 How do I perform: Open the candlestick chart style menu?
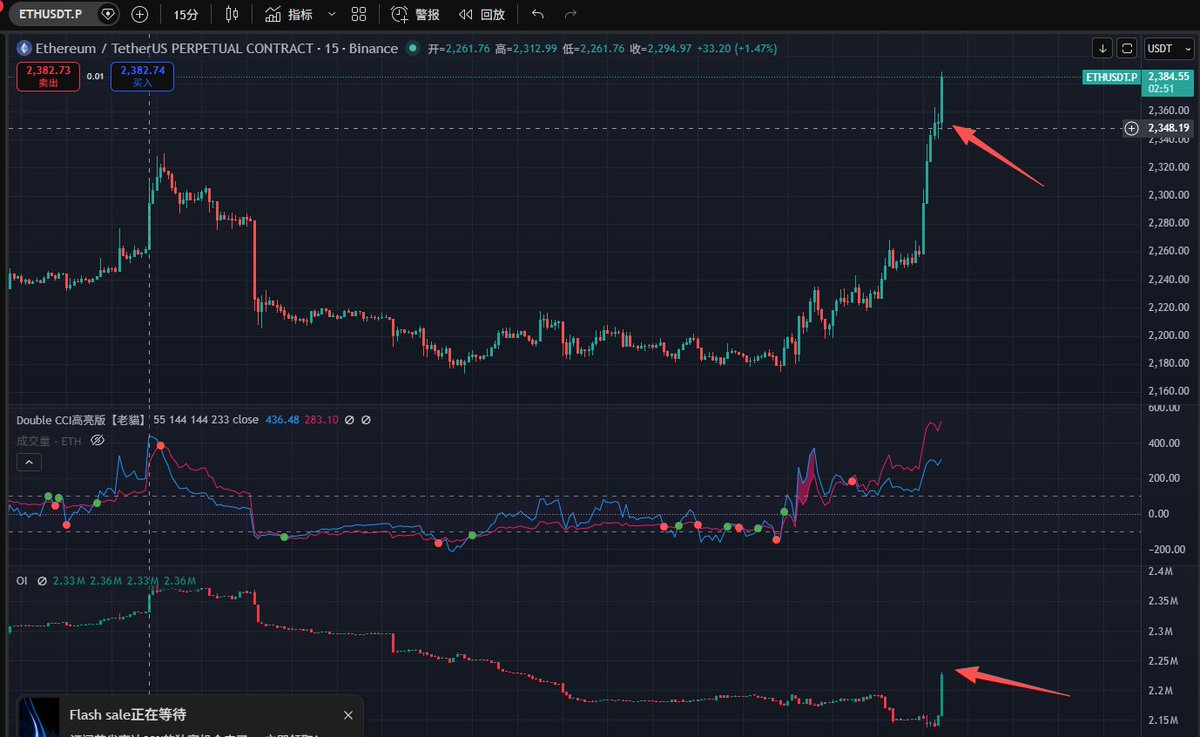point(233,14)
